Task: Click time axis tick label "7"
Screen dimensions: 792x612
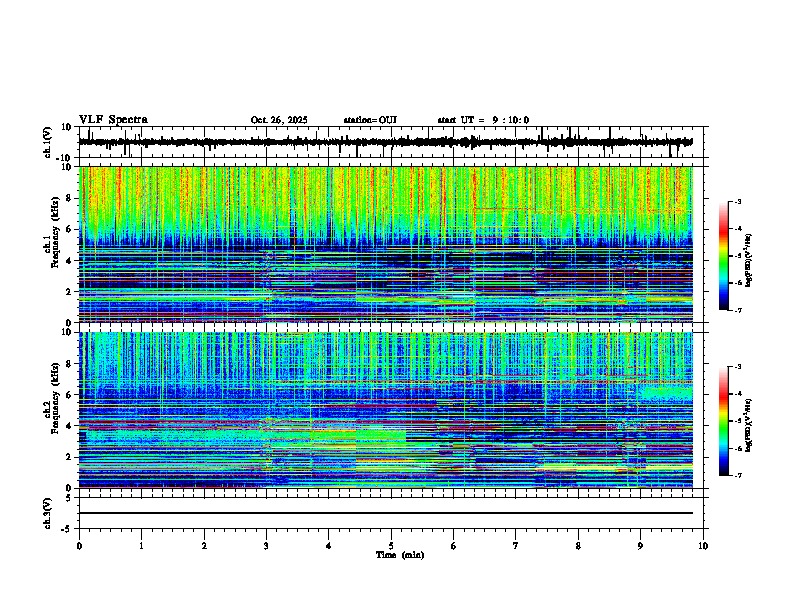Action: point(516,546)
